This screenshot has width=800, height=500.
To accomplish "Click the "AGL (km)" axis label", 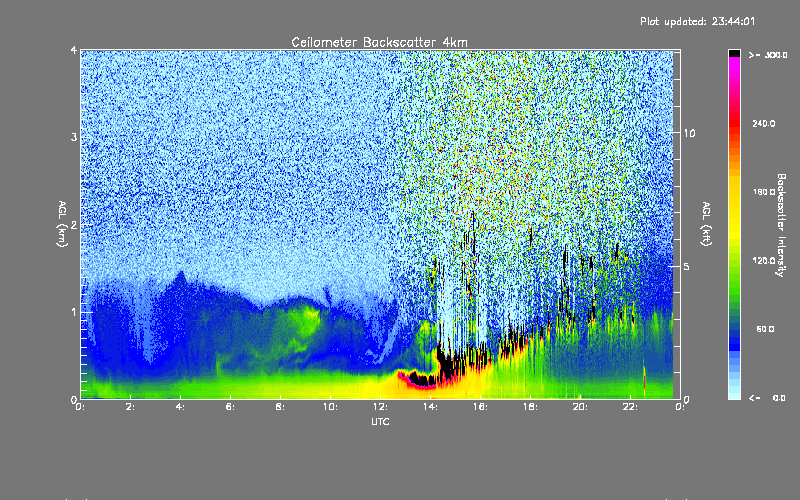I will pyautogui.click(x=62, y=224).
